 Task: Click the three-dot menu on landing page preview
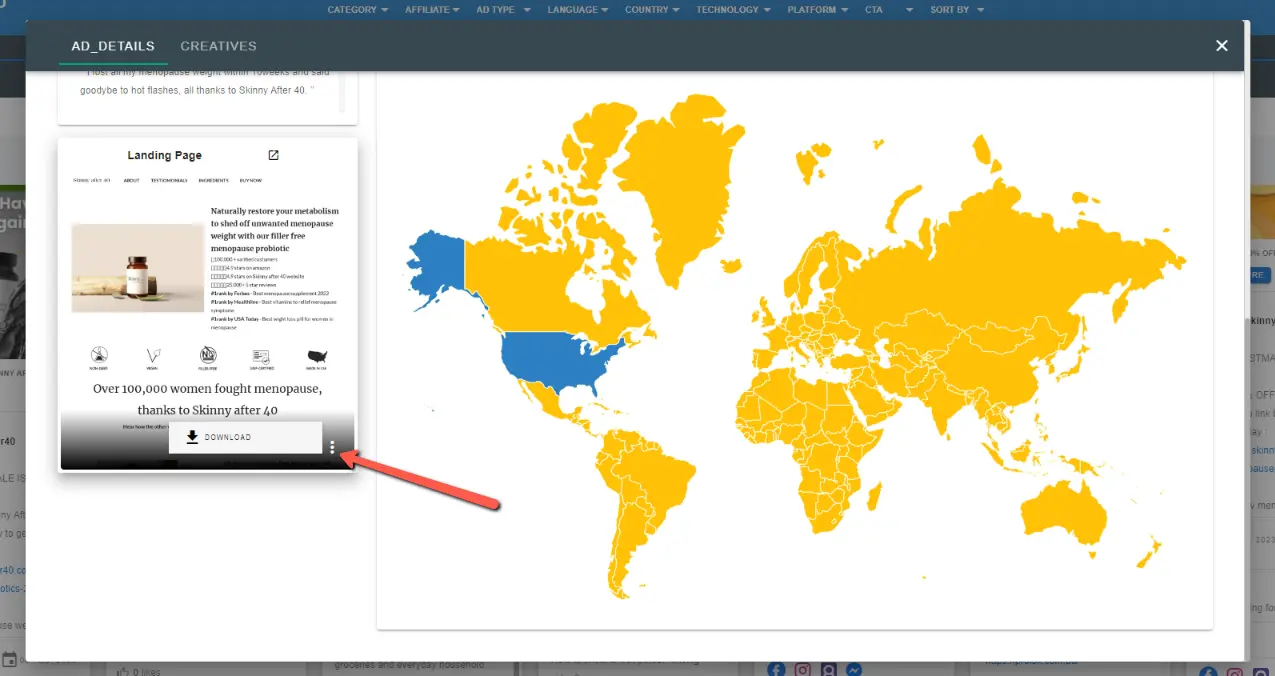(332, 448)
